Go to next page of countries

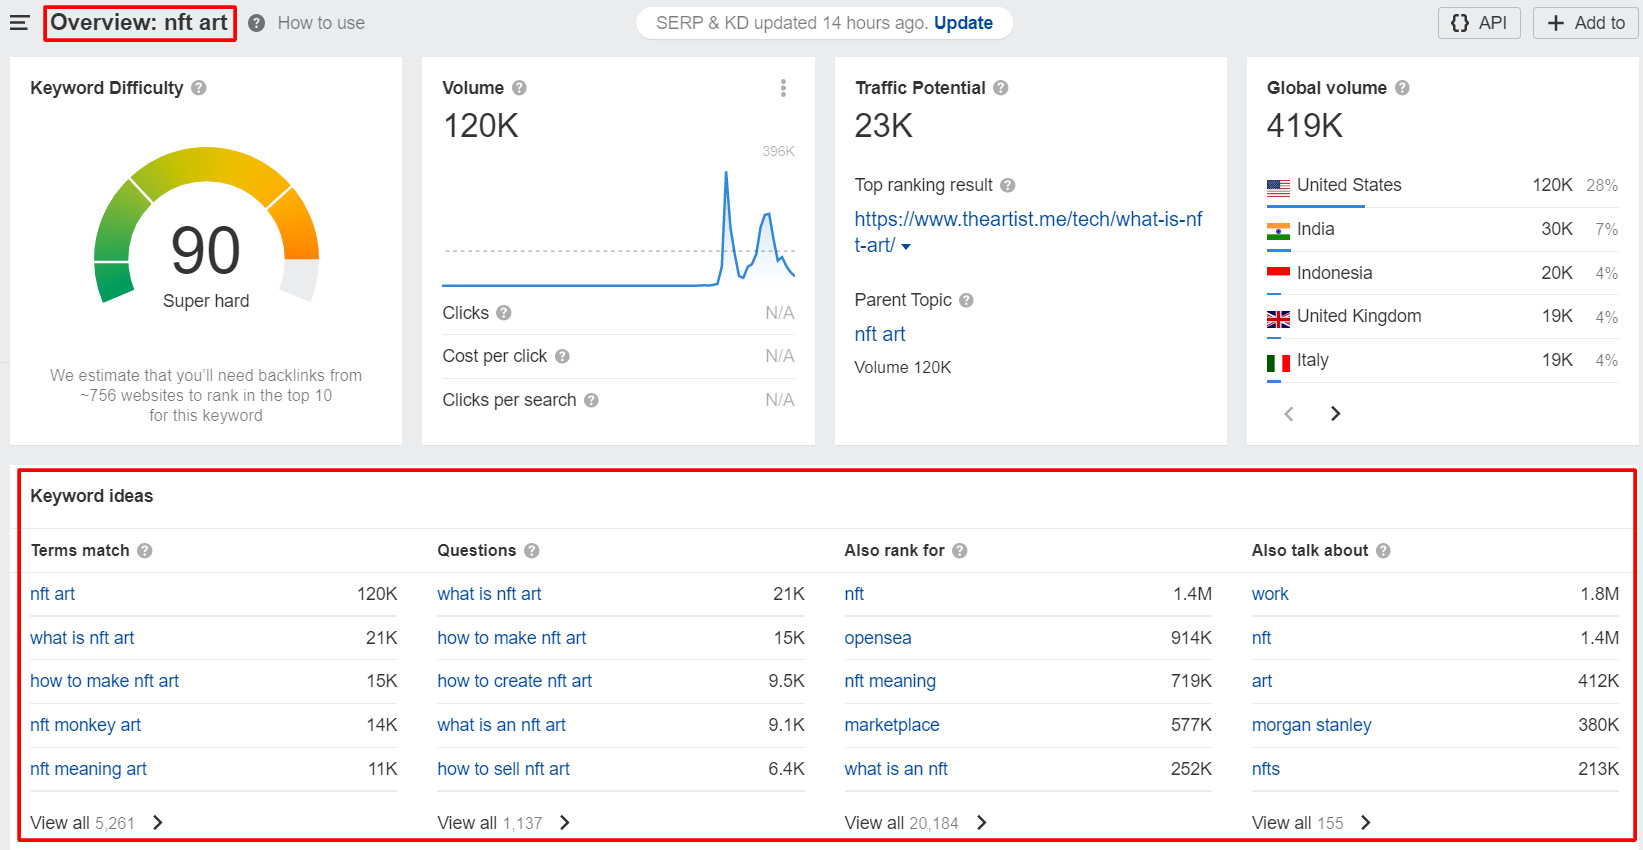tap(1335, 414)
